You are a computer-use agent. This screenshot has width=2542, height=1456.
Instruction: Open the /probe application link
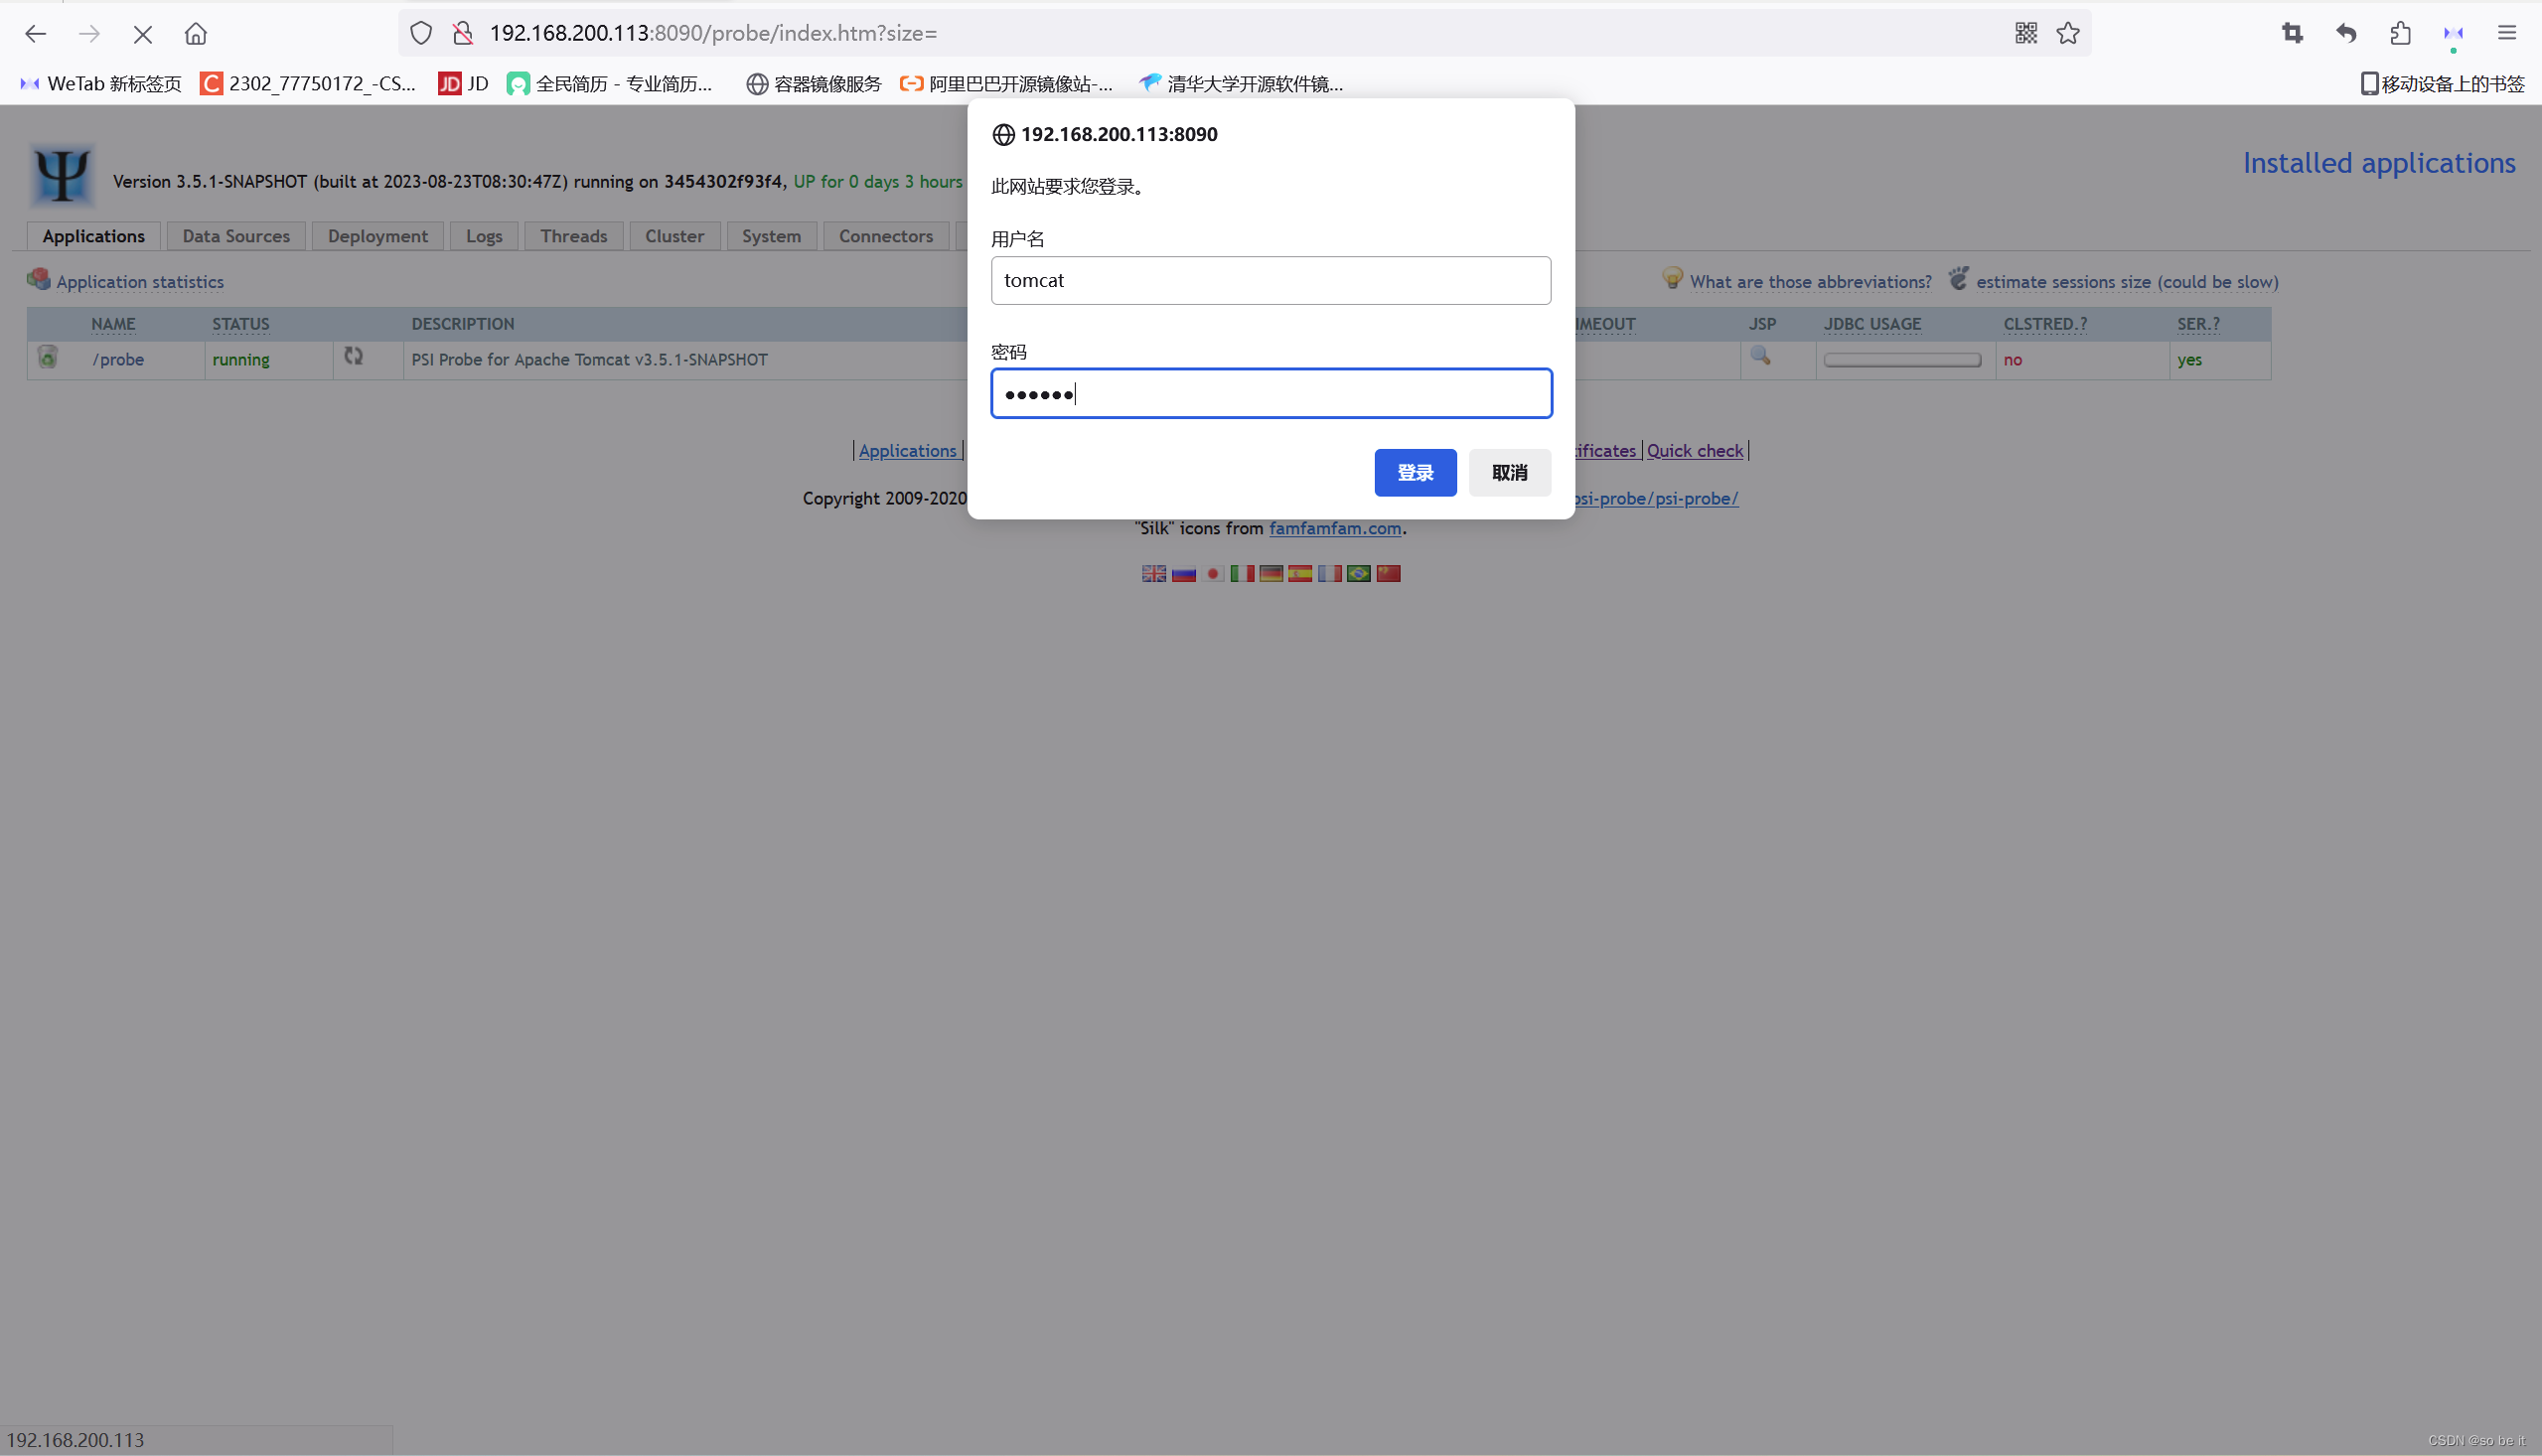tap(118, 359)
